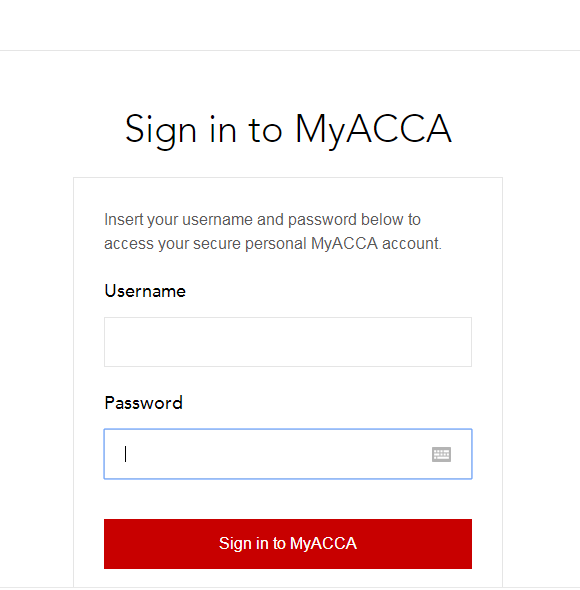Click the Password label

[143, 403]
